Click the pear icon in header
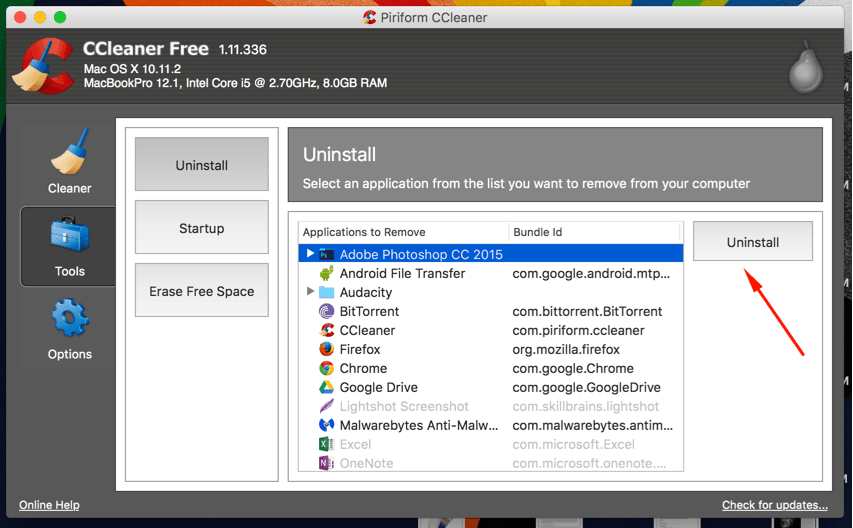Viewport: 853px width, 528px height. pyautogui.click(x=806, y=68)
